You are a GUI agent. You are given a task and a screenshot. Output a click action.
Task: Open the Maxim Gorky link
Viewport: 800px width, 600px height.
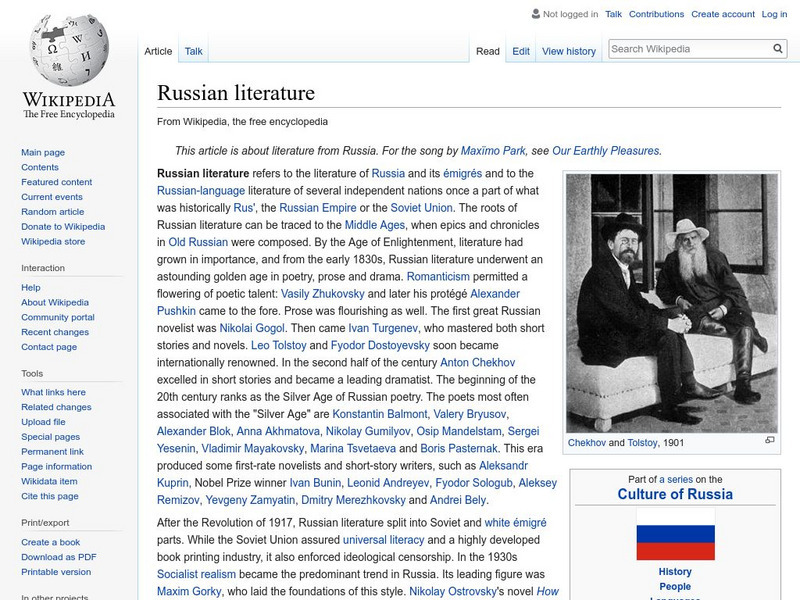point(189,591)
